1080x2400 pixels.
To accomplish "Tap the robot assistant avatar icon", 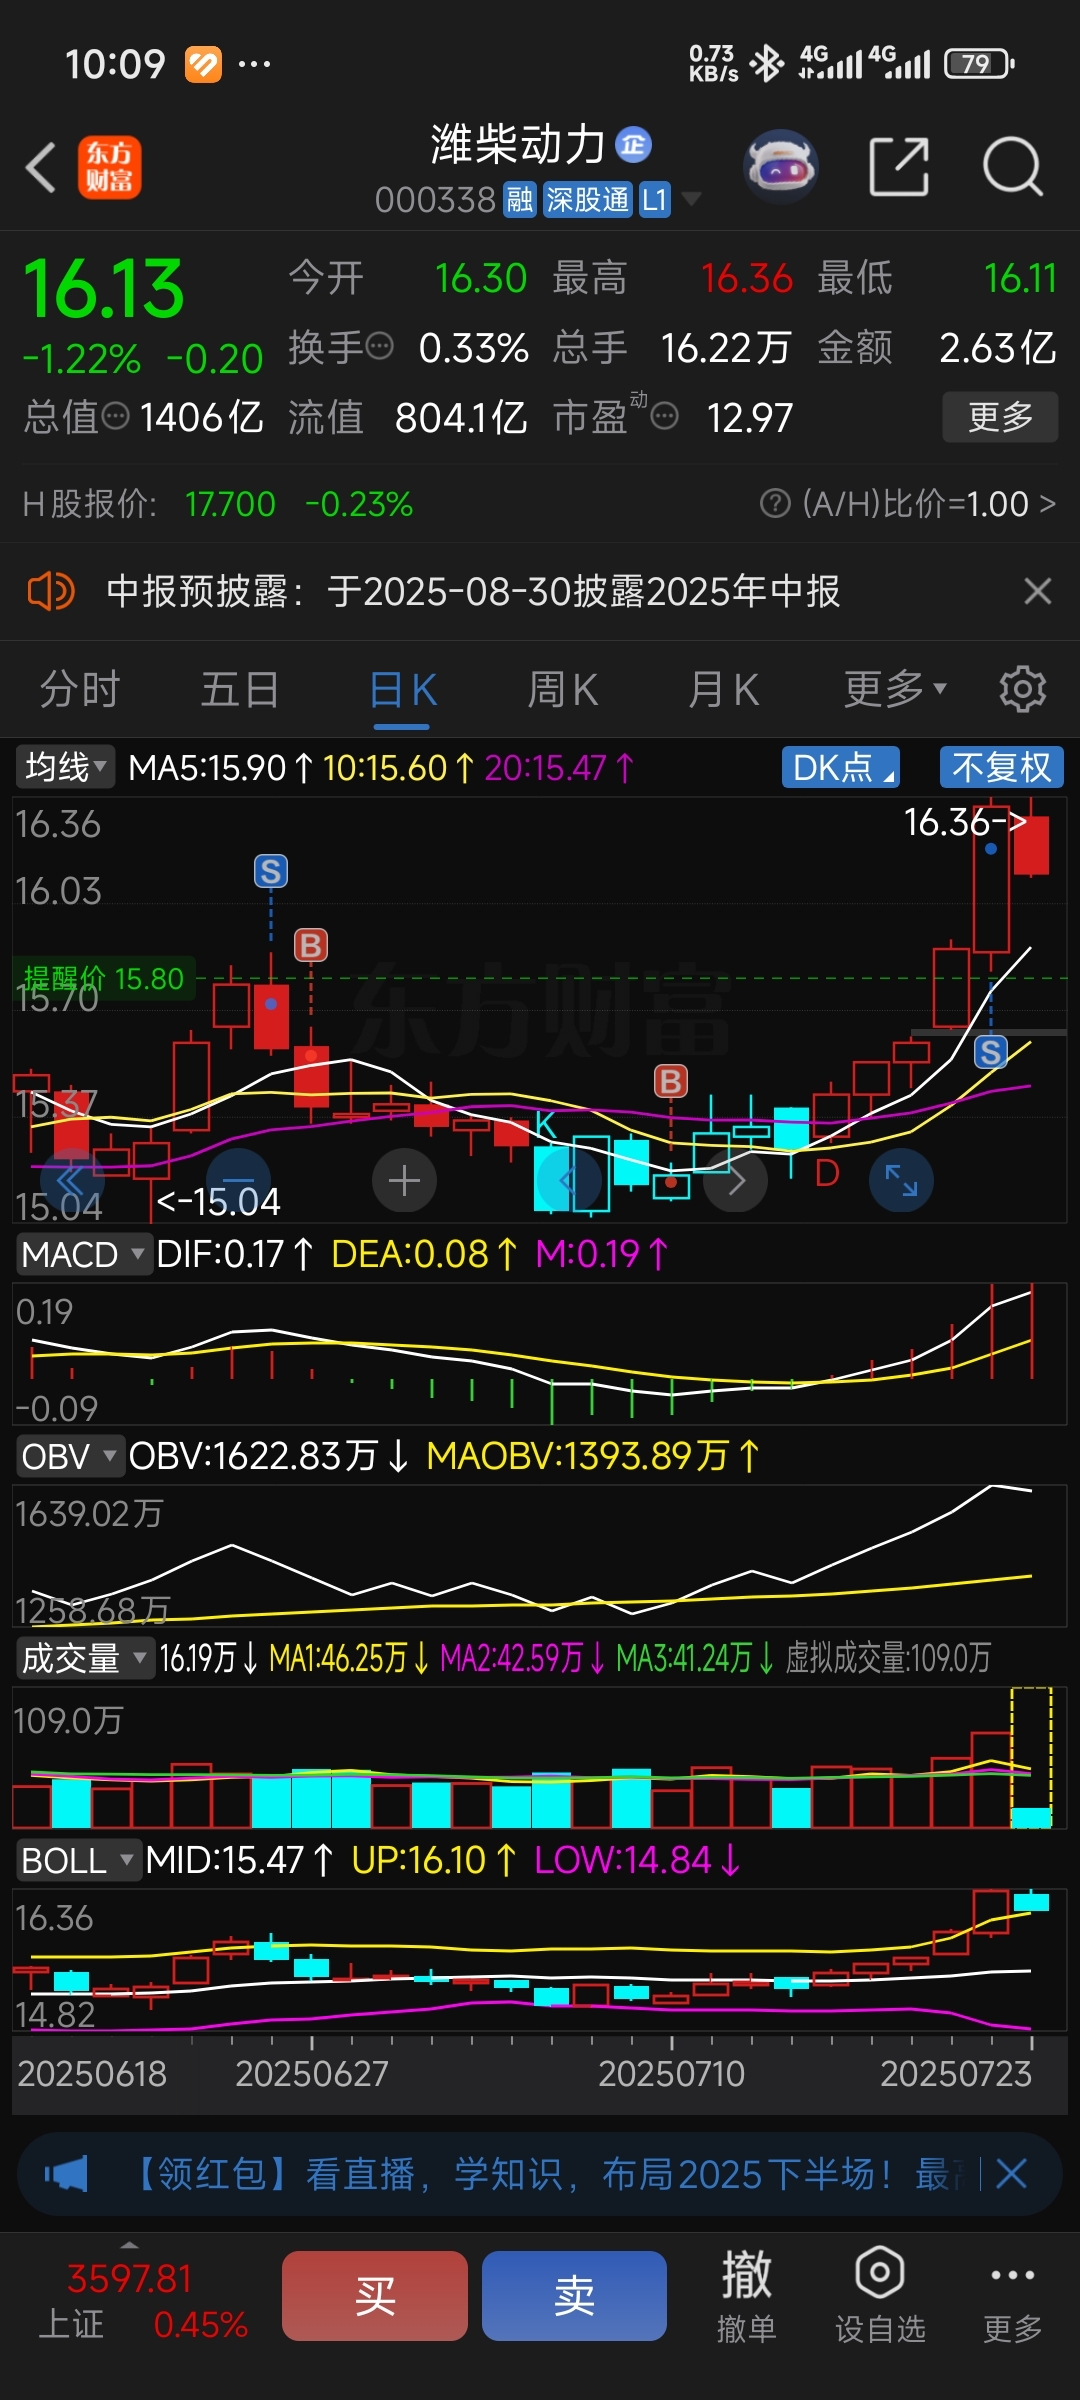I will (781, 167).
